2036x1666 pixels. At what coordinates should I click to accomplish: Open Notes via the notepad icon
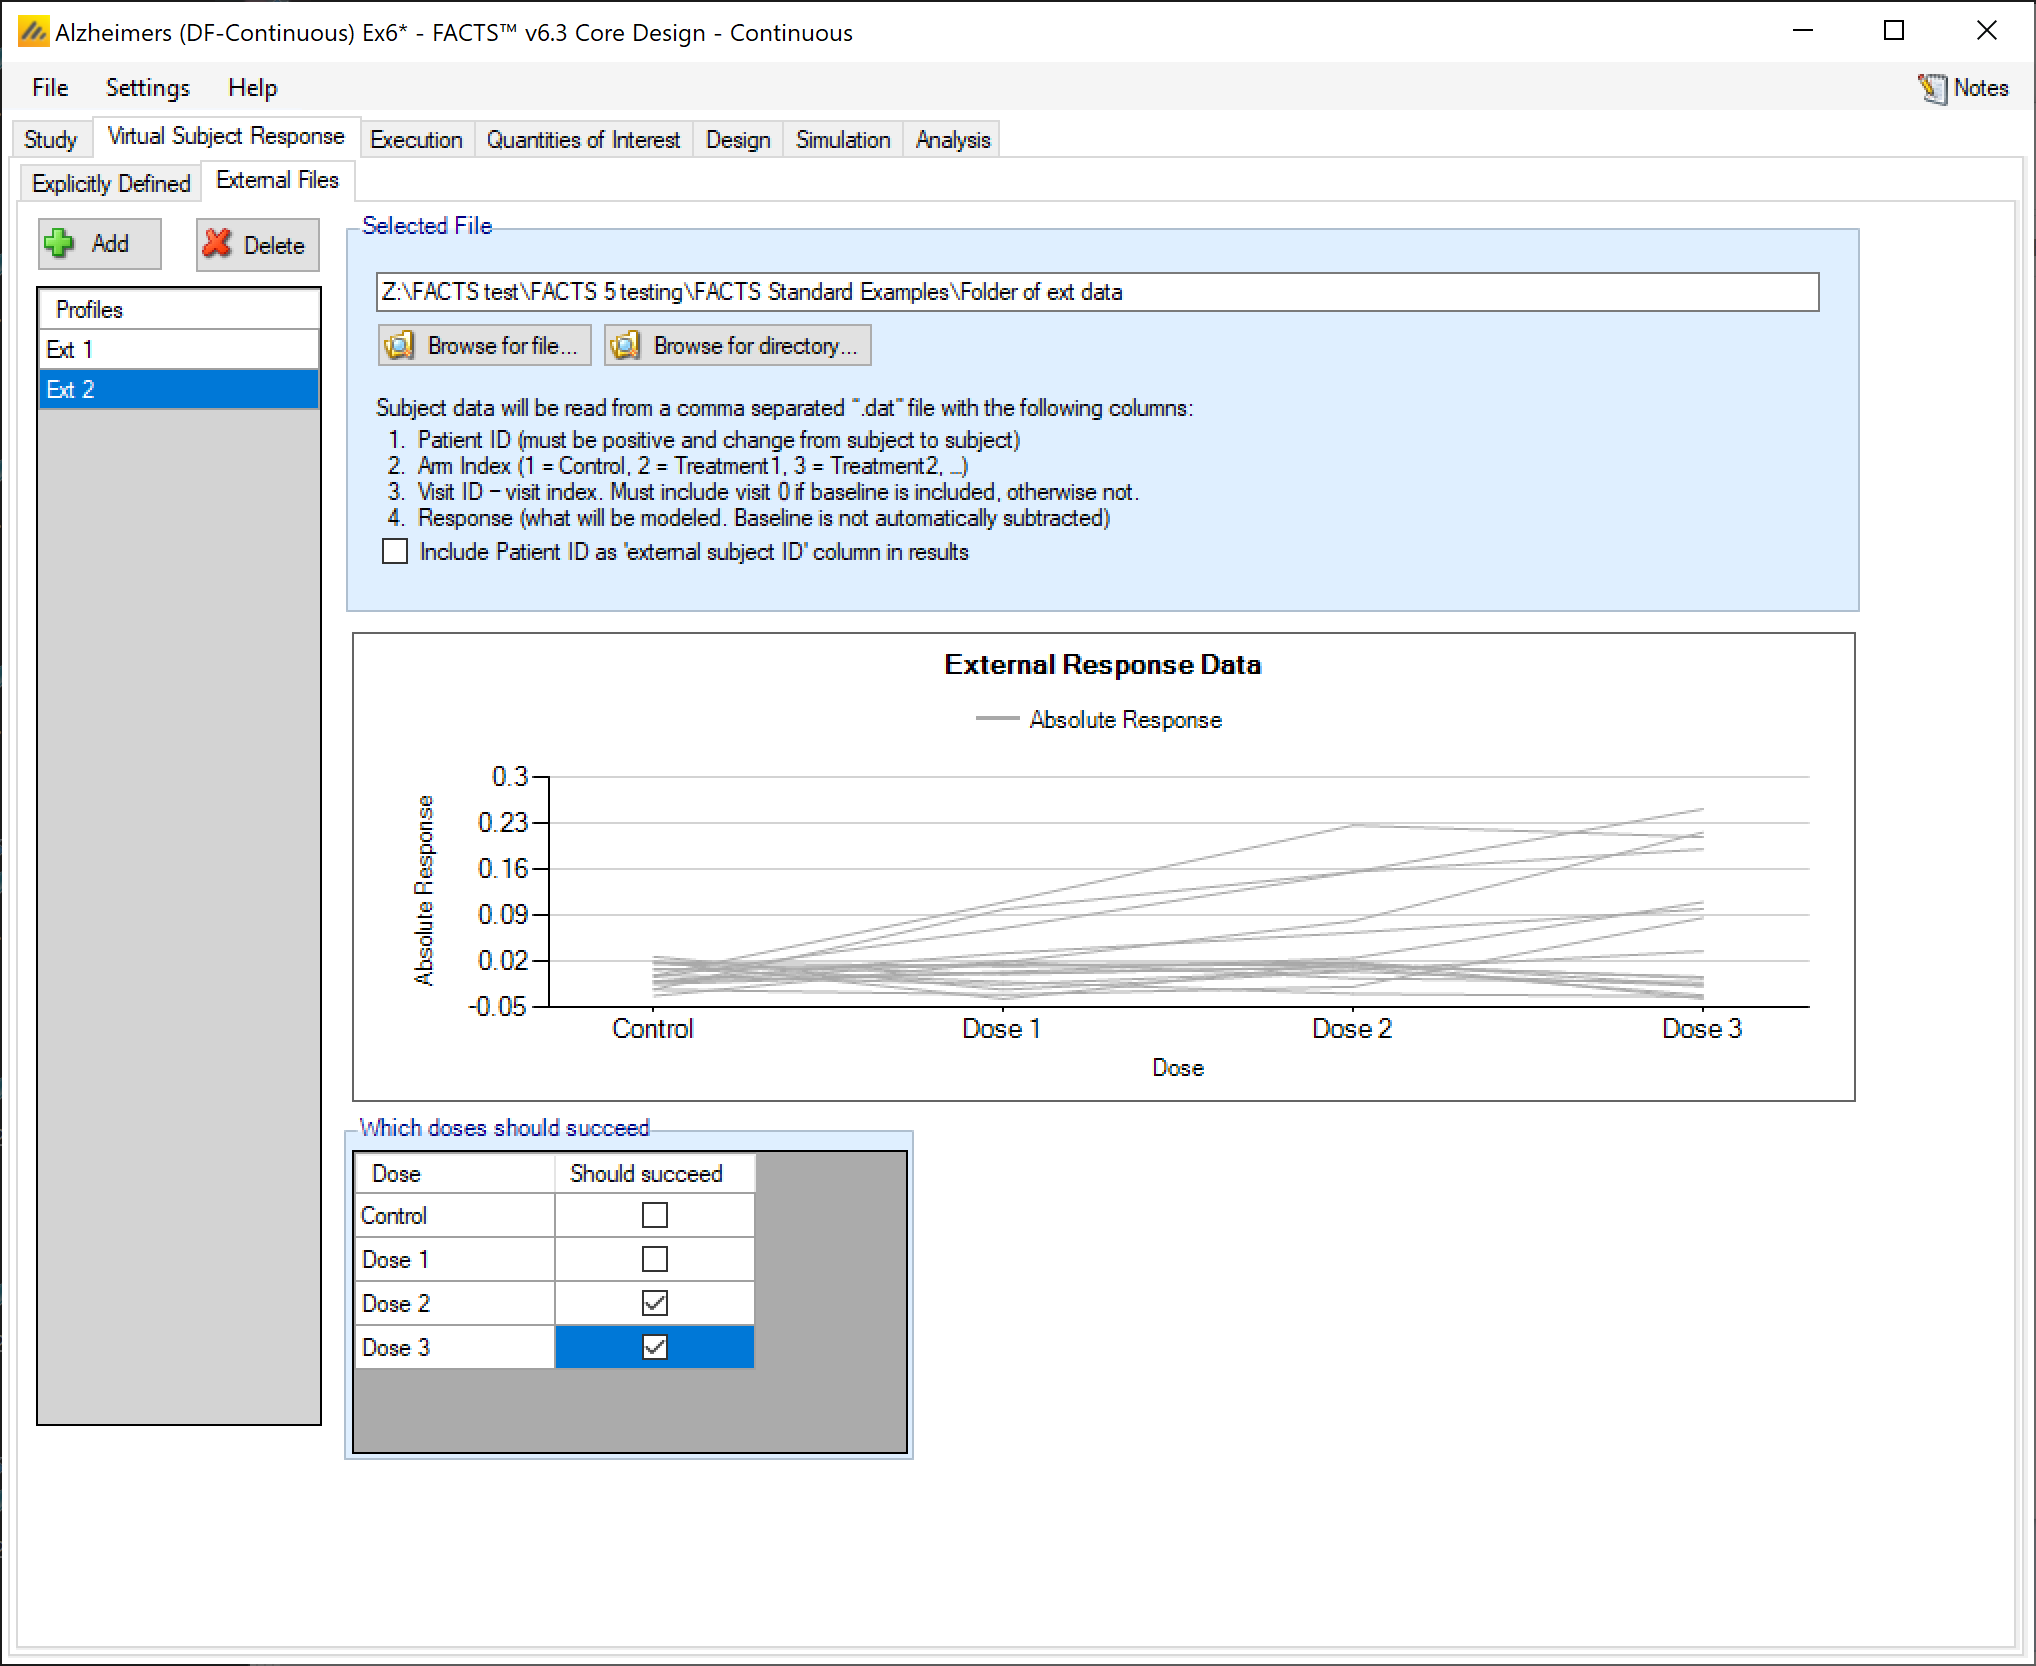click(x=1932, y=88)
